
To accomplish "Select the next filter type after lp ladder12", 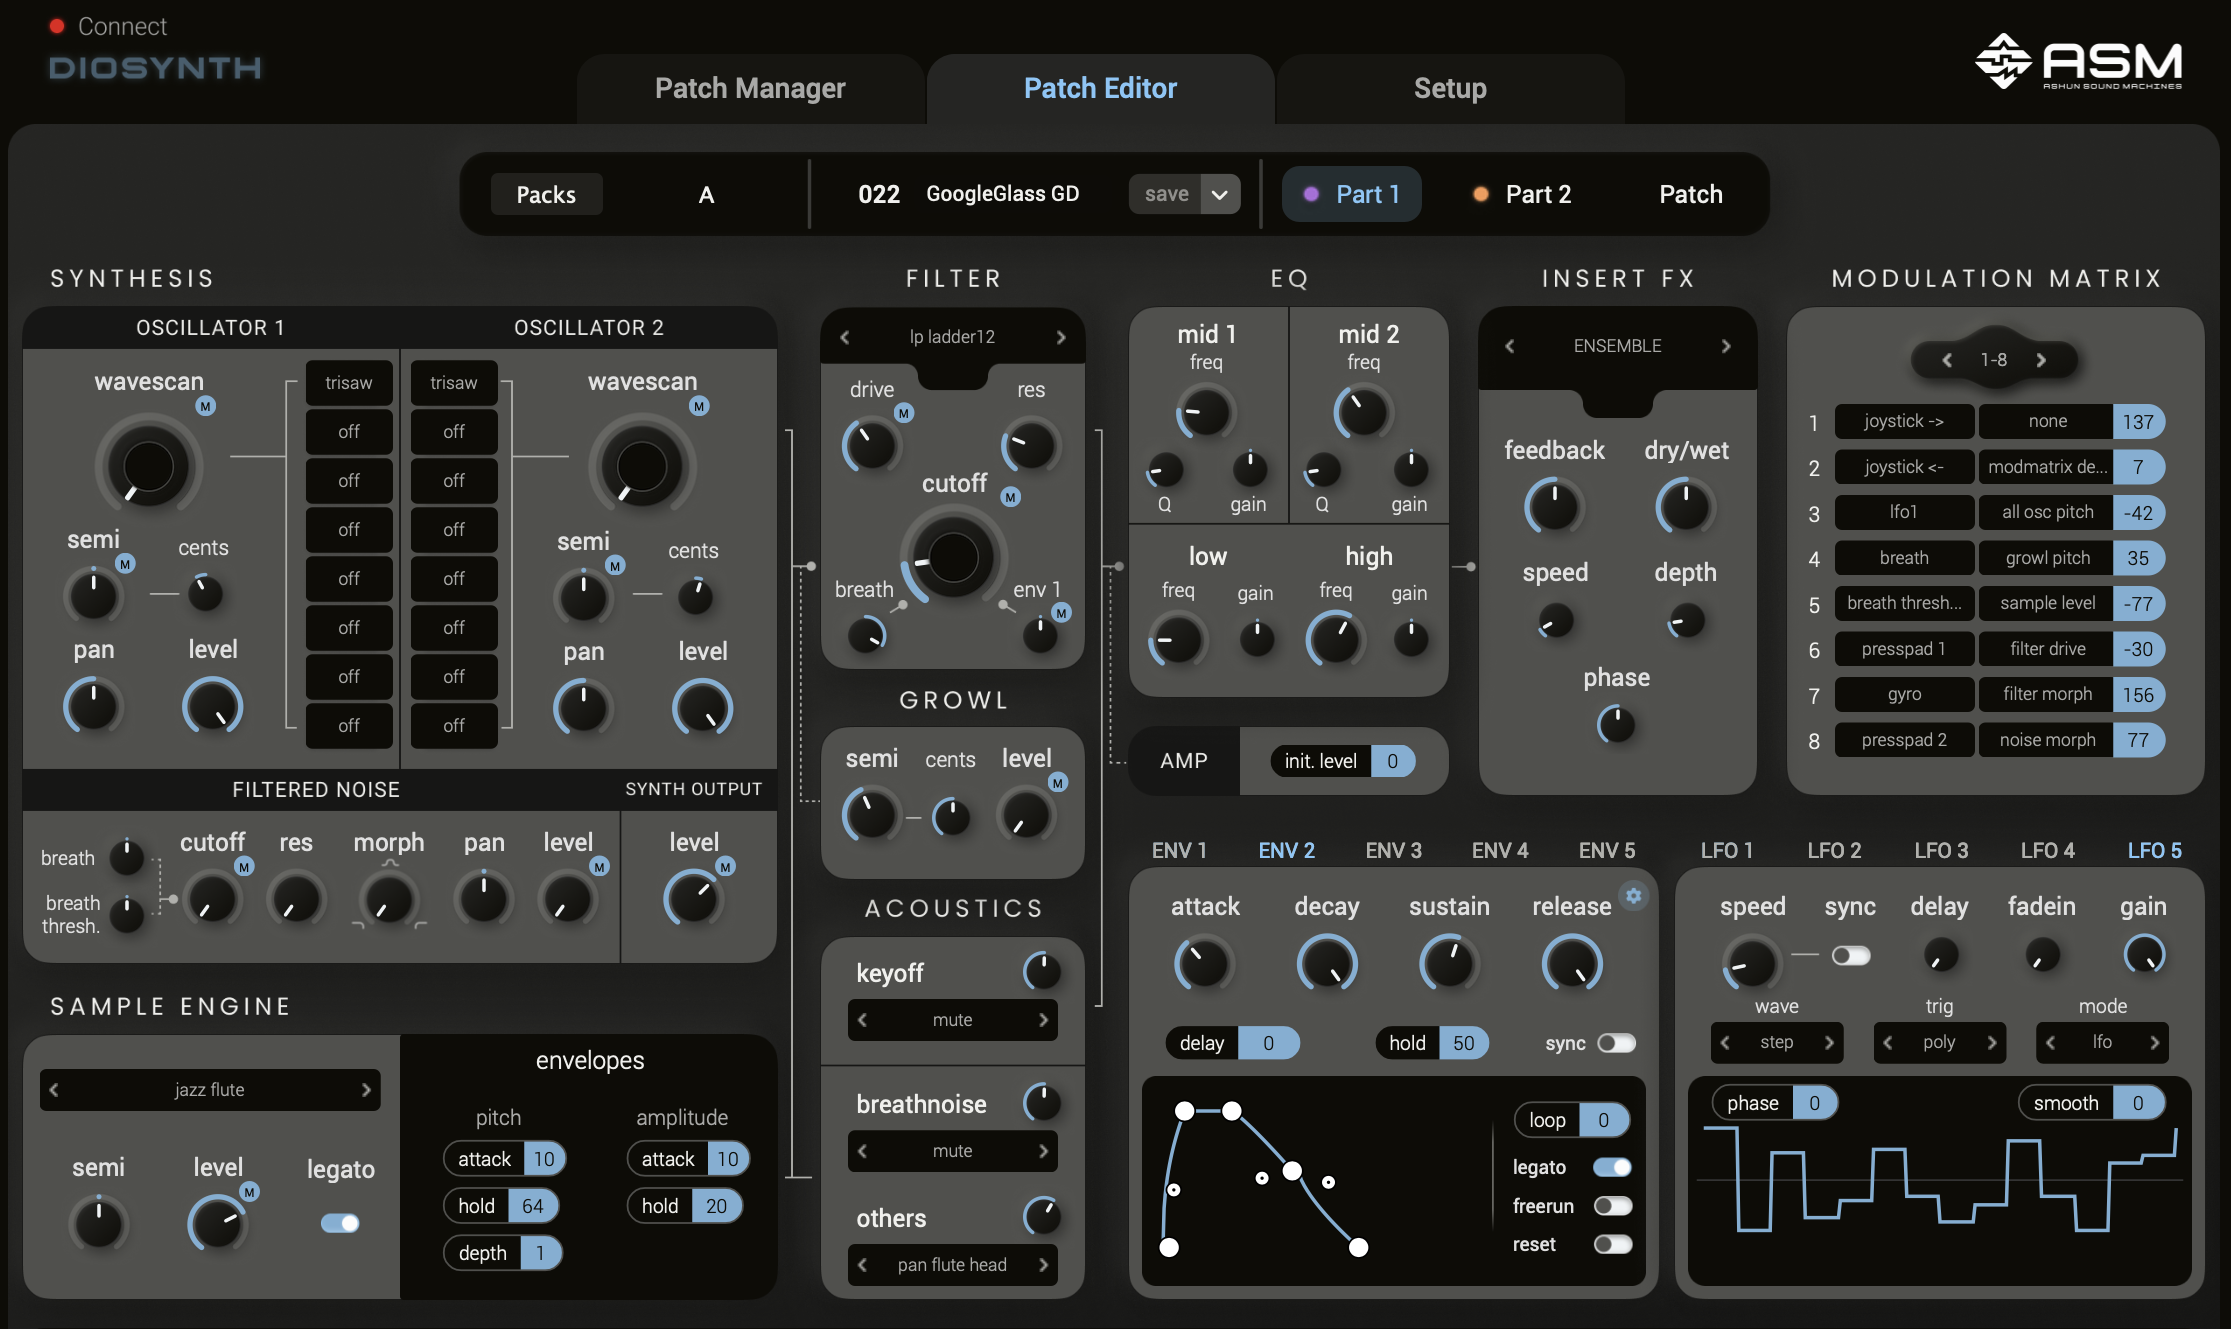I will coord(1062,337).
